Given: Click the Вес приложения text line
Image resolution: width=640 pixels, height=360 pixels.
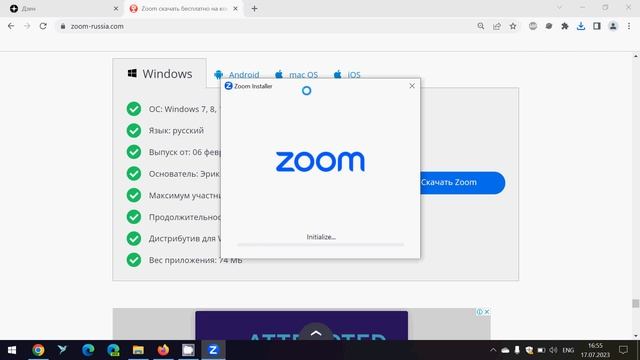Looking at the screenshot, I should pyautogui.click(x=196, y=260).
